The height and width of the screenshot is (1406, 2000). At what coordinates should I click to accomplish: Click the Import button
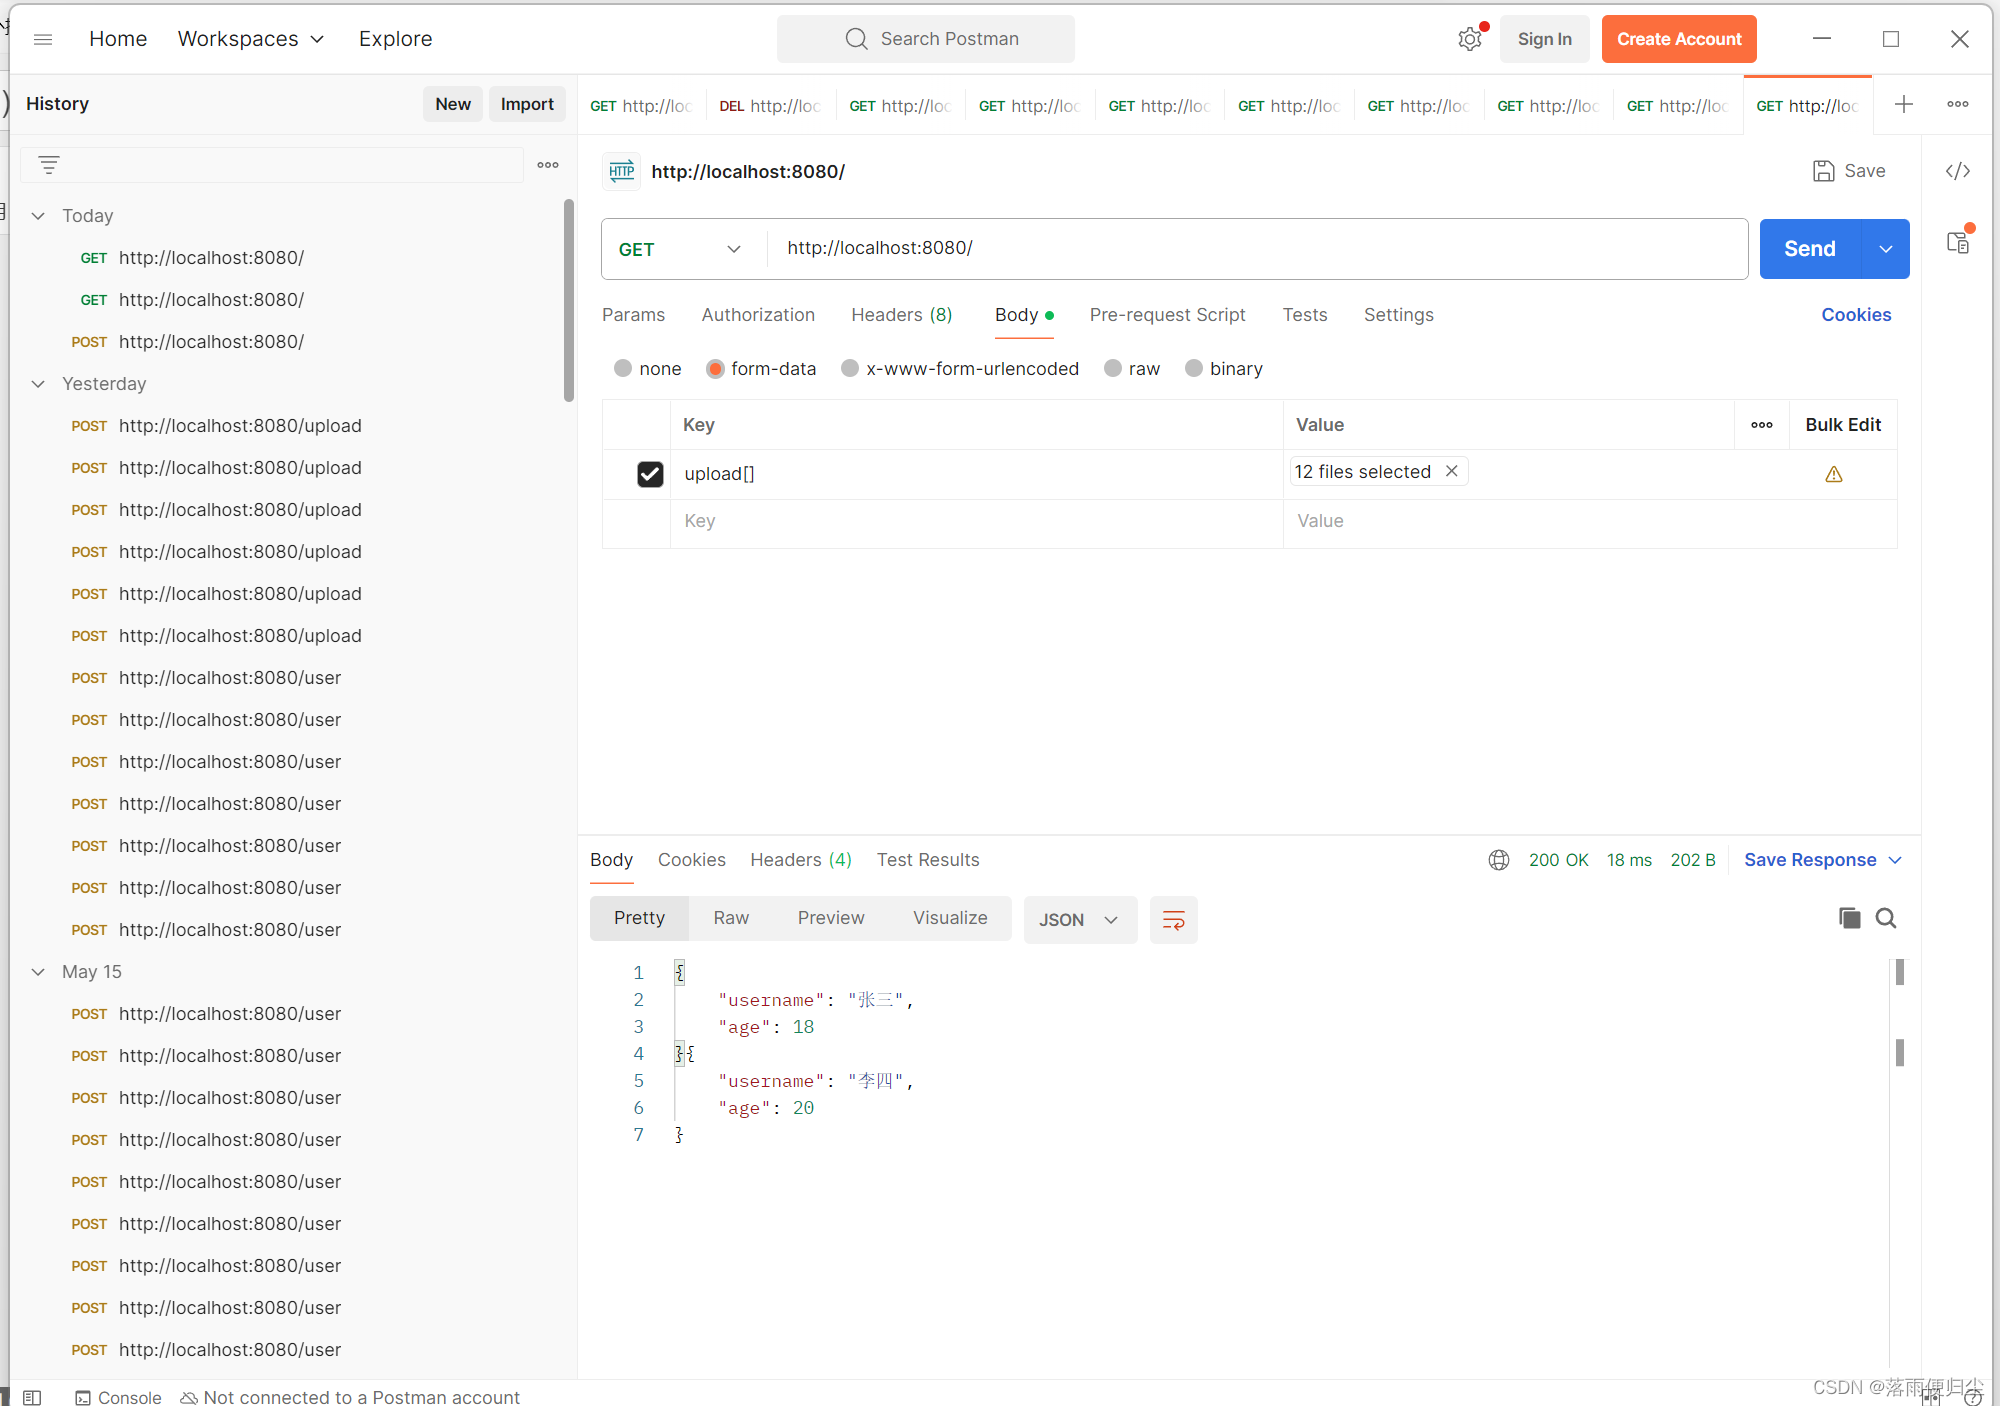click(x=527, y=104)
